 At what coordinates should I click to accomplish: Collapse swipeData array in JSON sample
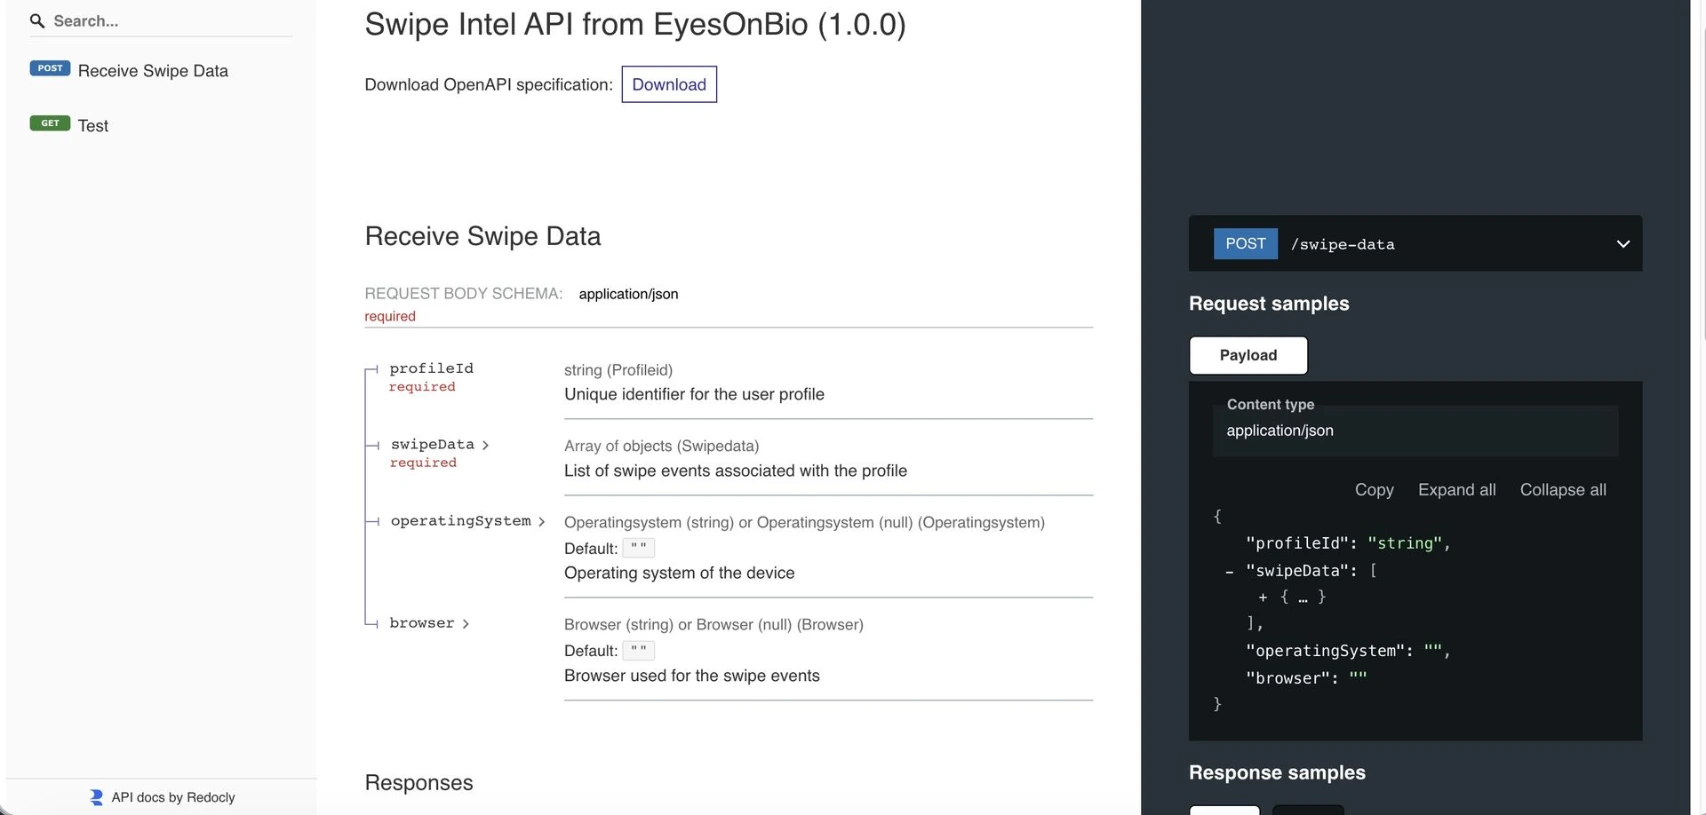pos(1229,572)
